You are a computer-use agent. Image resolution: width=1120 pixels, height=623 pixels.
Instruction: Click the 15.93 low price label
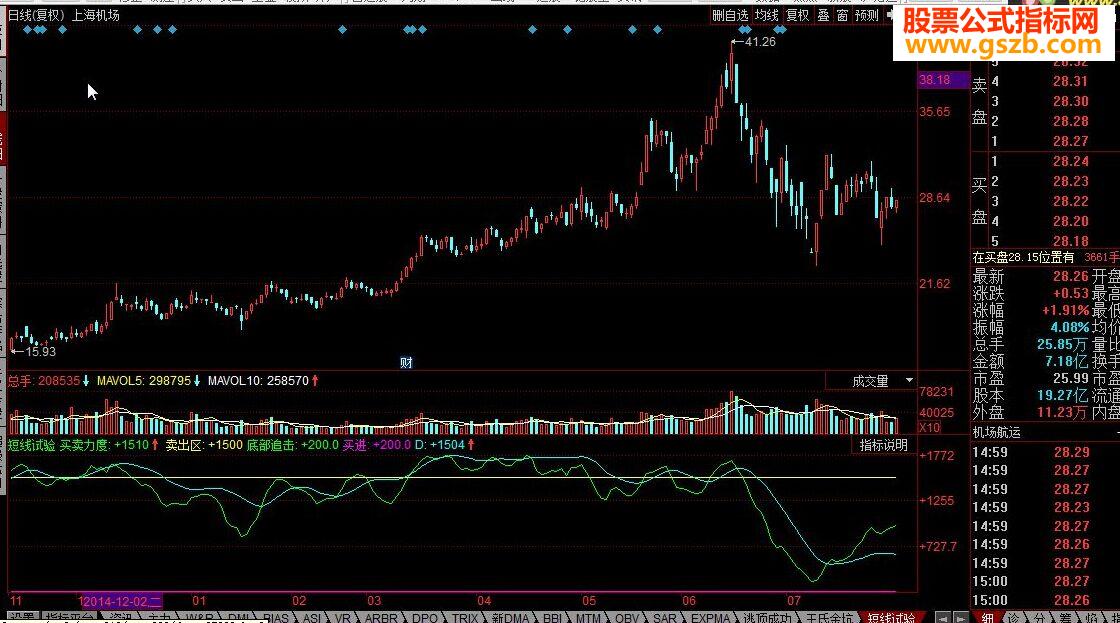40,352
